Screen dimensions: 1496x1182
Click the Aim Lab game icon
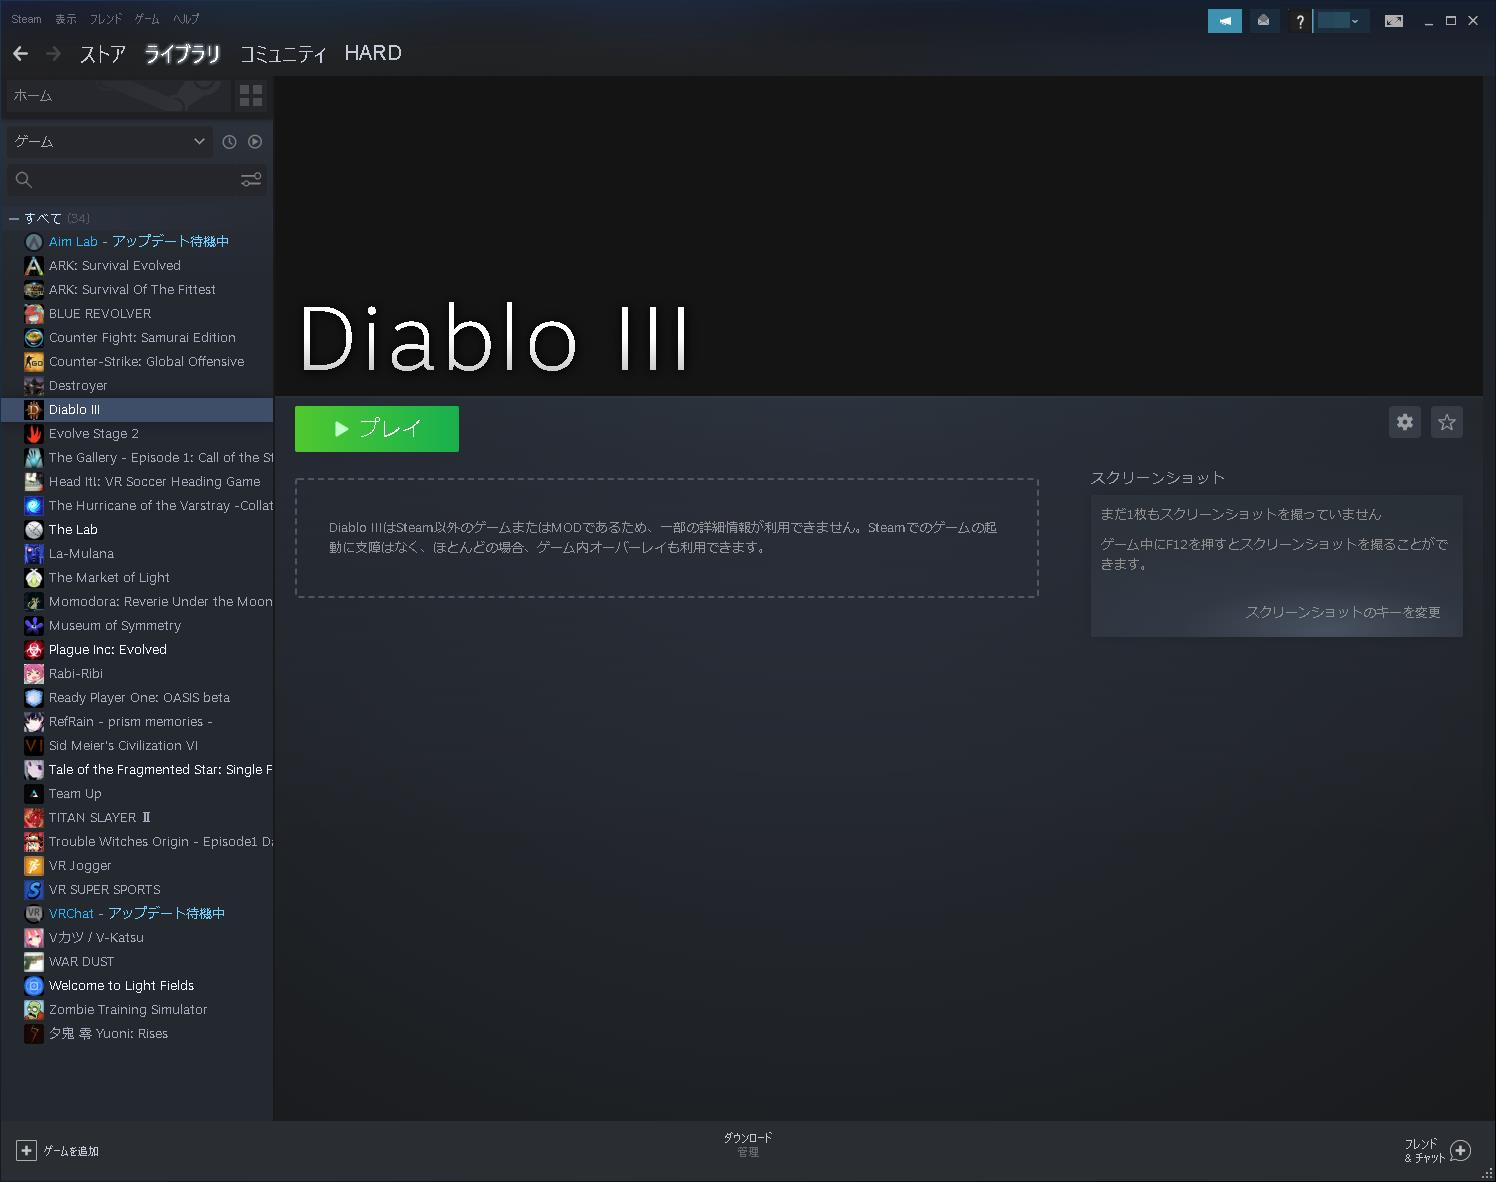coord(34,242)
